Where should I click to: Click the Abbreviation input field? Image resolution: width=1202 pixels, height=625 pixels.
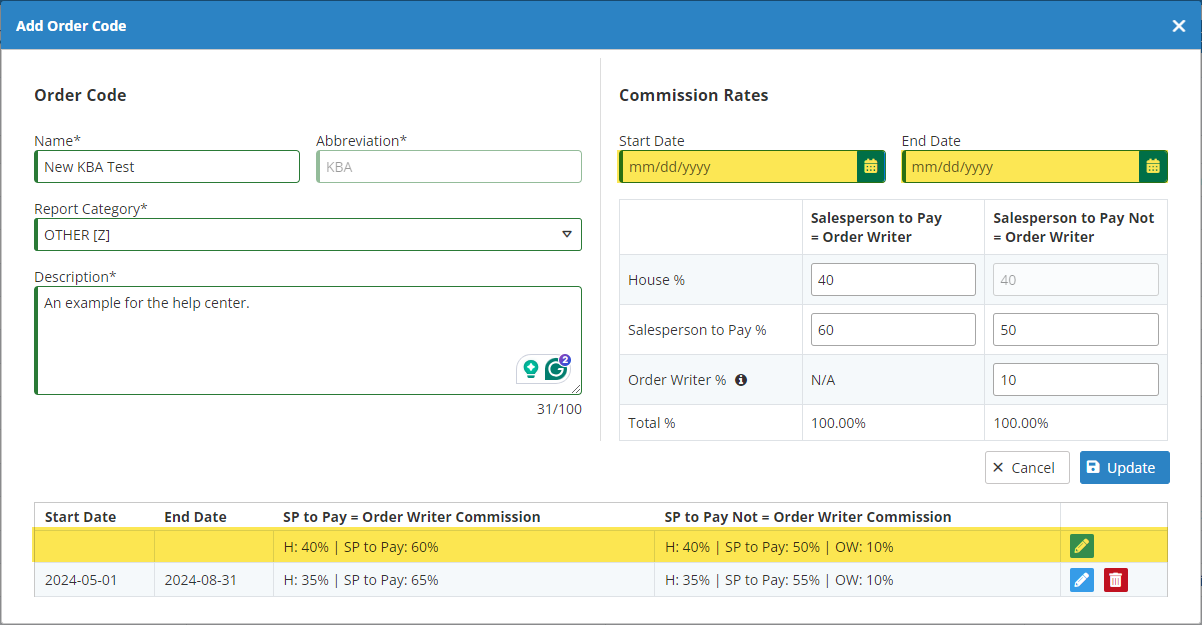[449, 167]
